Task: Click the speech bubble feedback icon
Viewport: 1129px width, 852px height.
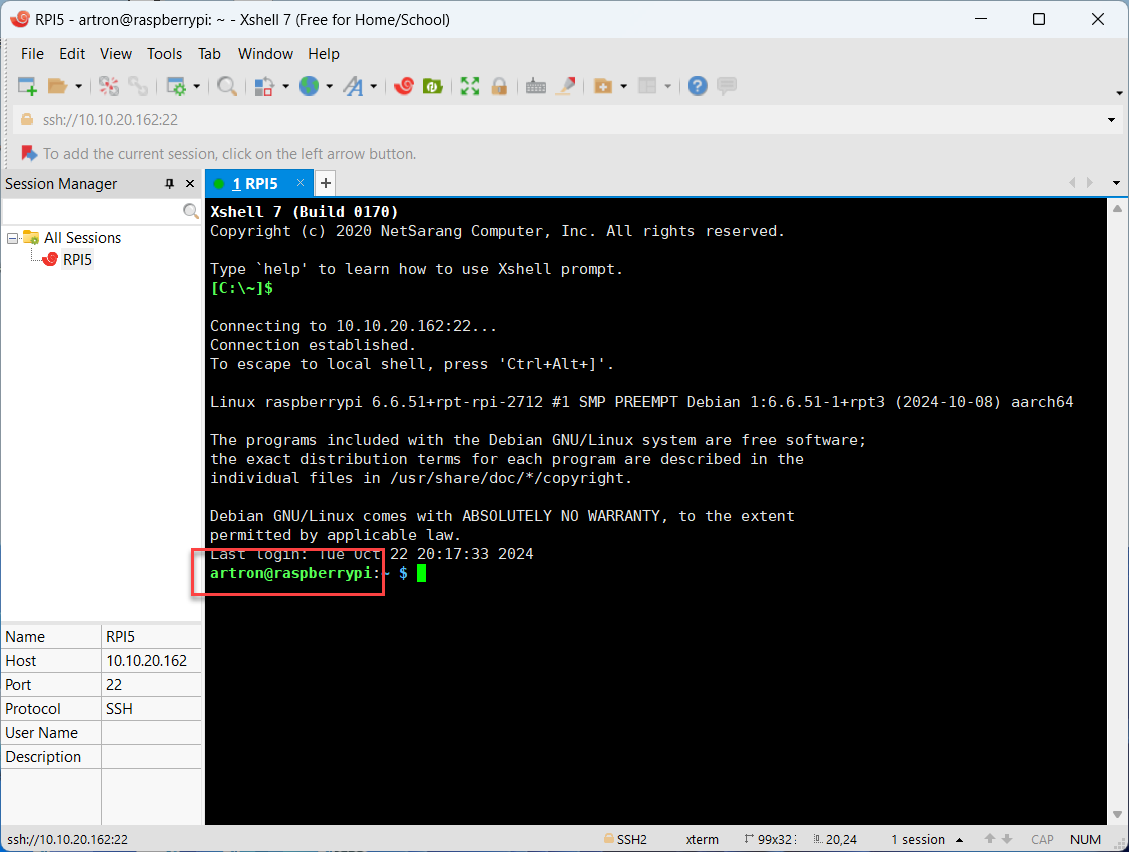Action: (727, 86)
